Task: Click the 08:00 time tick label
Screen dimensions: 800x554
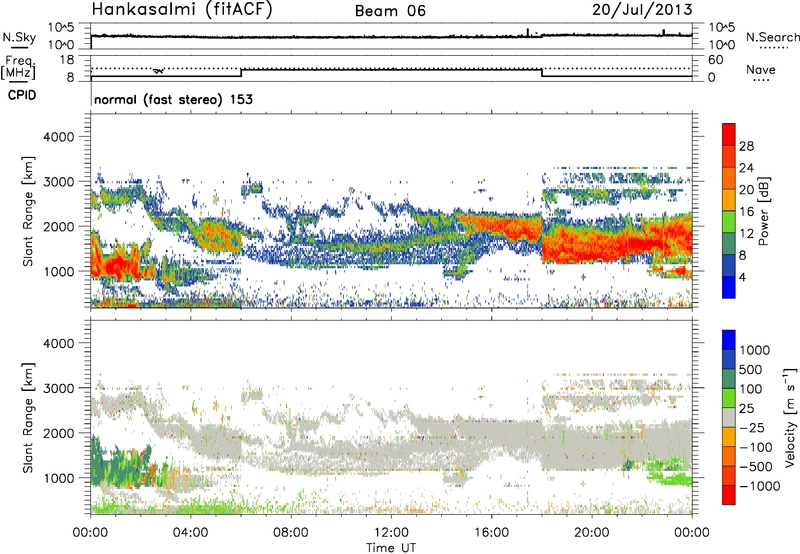Action: pyautogui.click(x=291, y=533)
